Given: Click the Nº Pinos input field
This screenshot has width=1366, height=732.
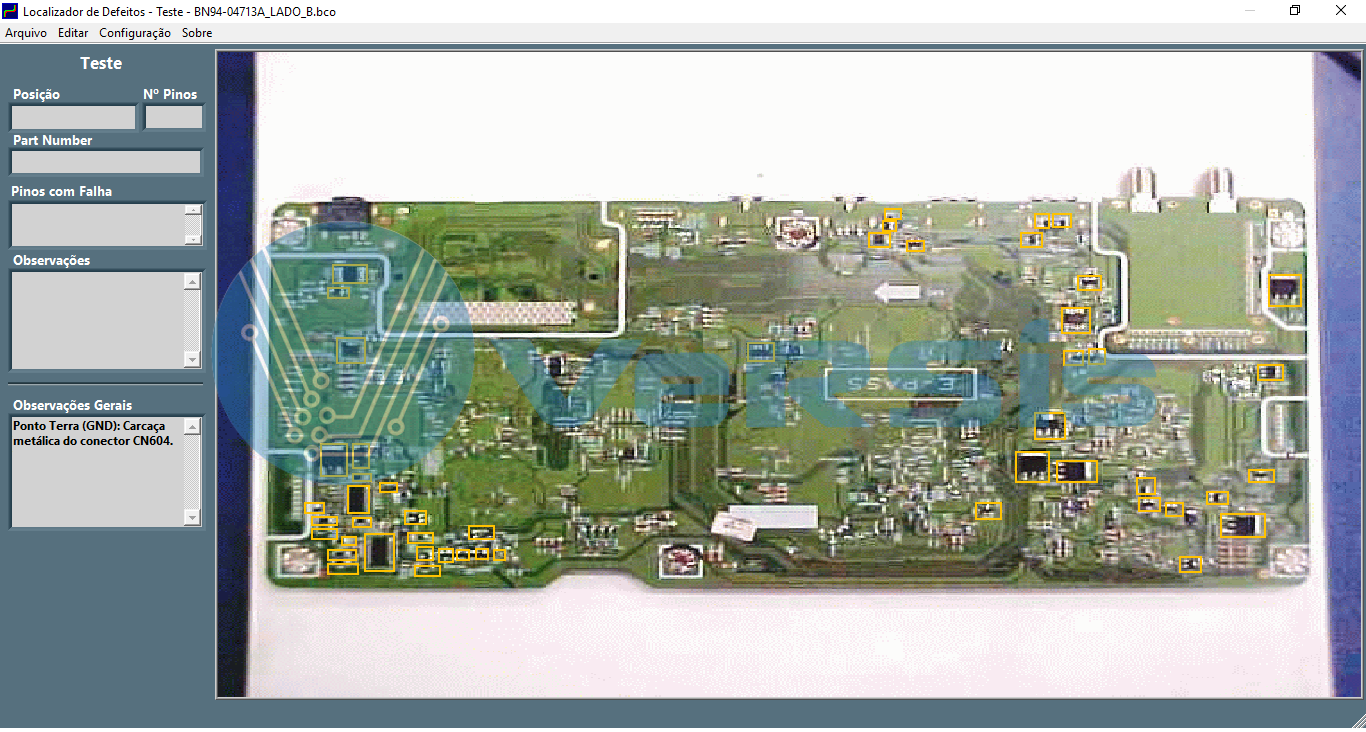Looking at the screenshot, I should tap(174, 117).
